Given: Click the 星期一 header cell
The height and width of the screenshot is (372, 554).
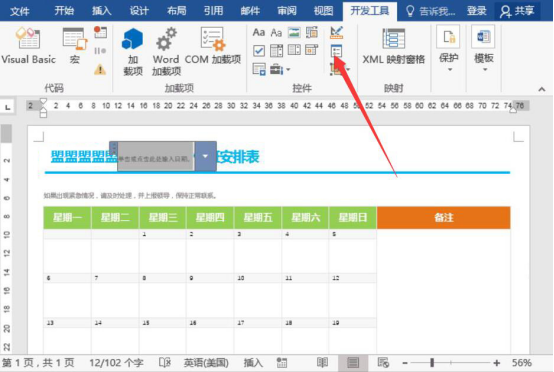Looking at the screenshot, I should [x=67, y=217].
